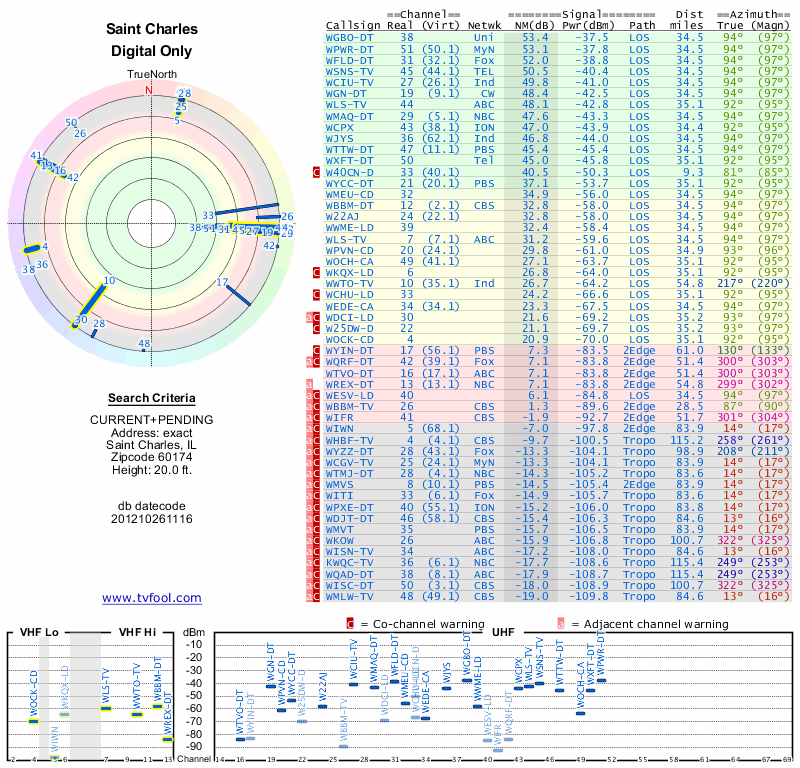
Task: Click the adjacent channel icon beside WREX-DT
Action: tap(309, 384)
